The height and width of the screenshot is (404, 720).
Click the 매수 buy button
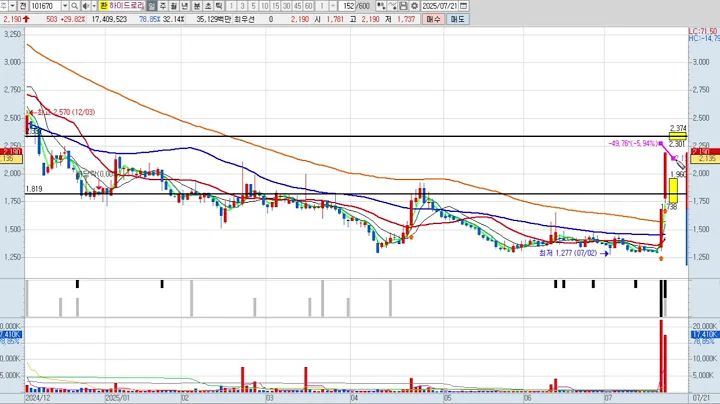click(433, 19)
